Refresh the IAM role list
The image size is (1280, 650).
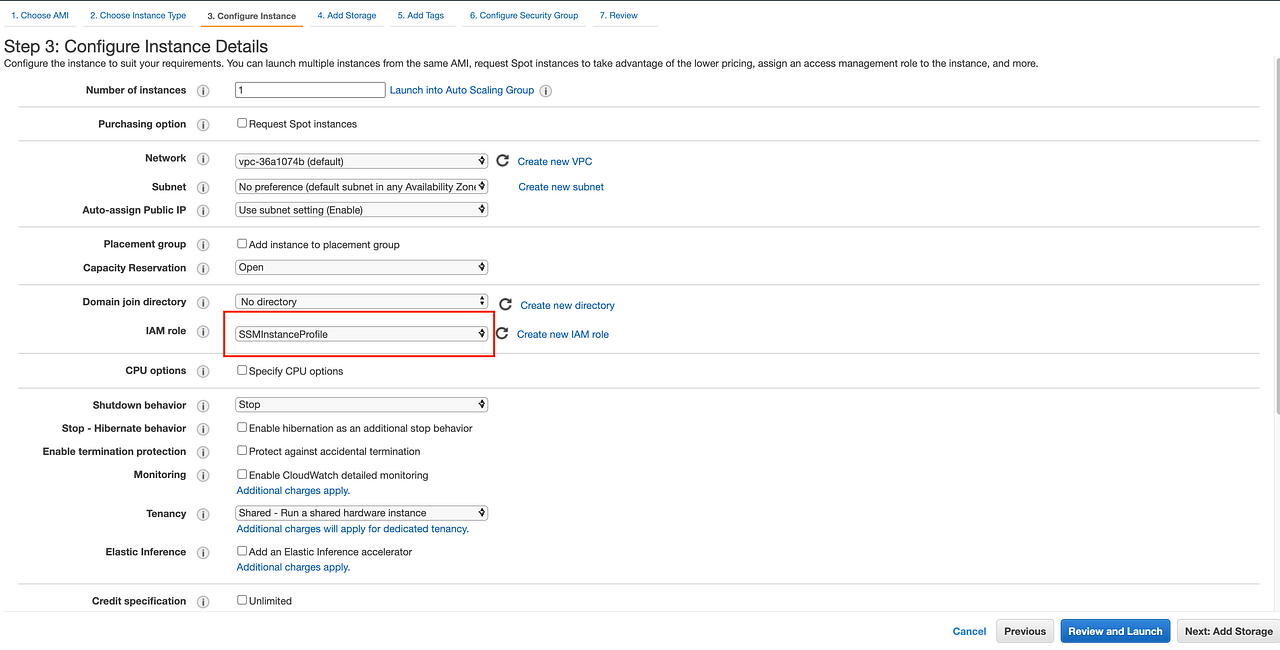[502, 333]
